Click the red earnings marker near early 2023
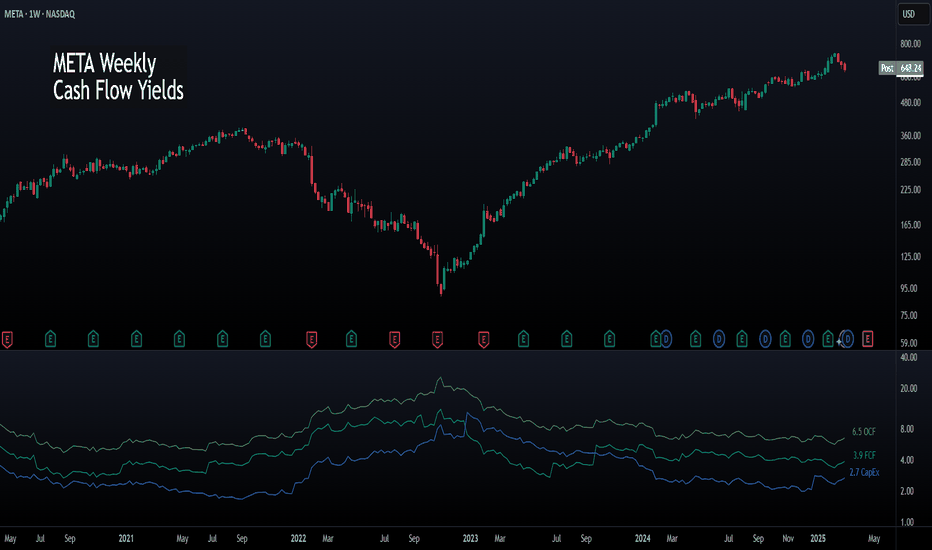Image resolution: width=932 pixels, height=550 pixels. pyautogui.click(x=483, y=340)
